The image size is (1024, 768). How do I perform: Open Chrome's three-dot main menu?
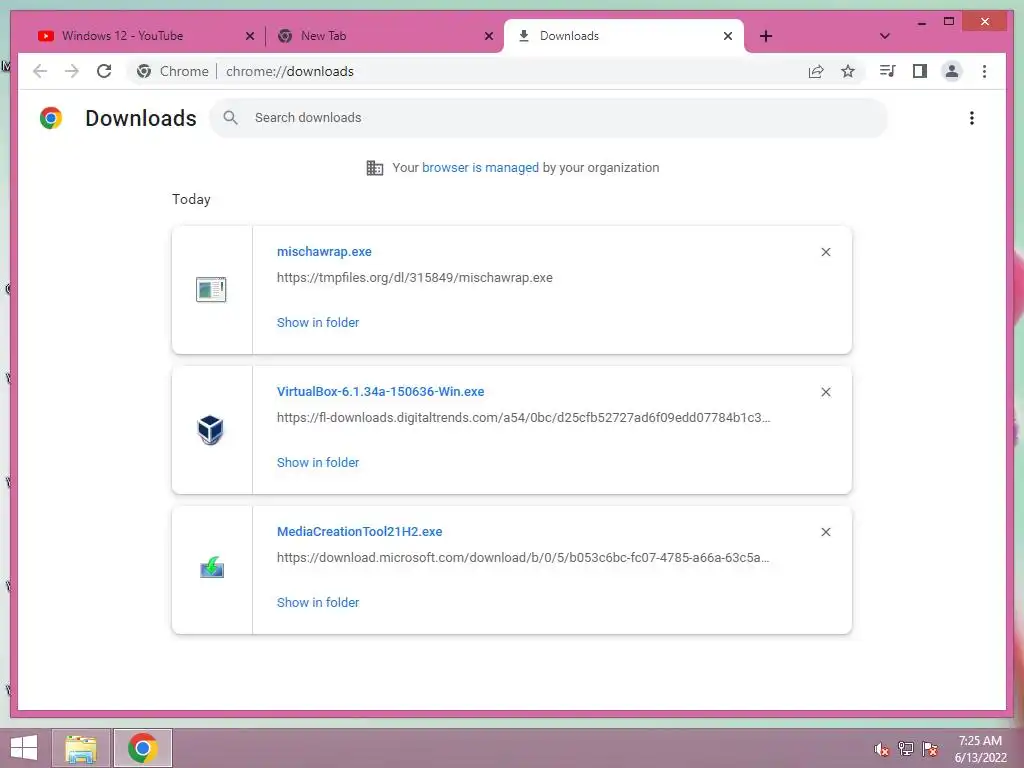[x=984, y=71]
